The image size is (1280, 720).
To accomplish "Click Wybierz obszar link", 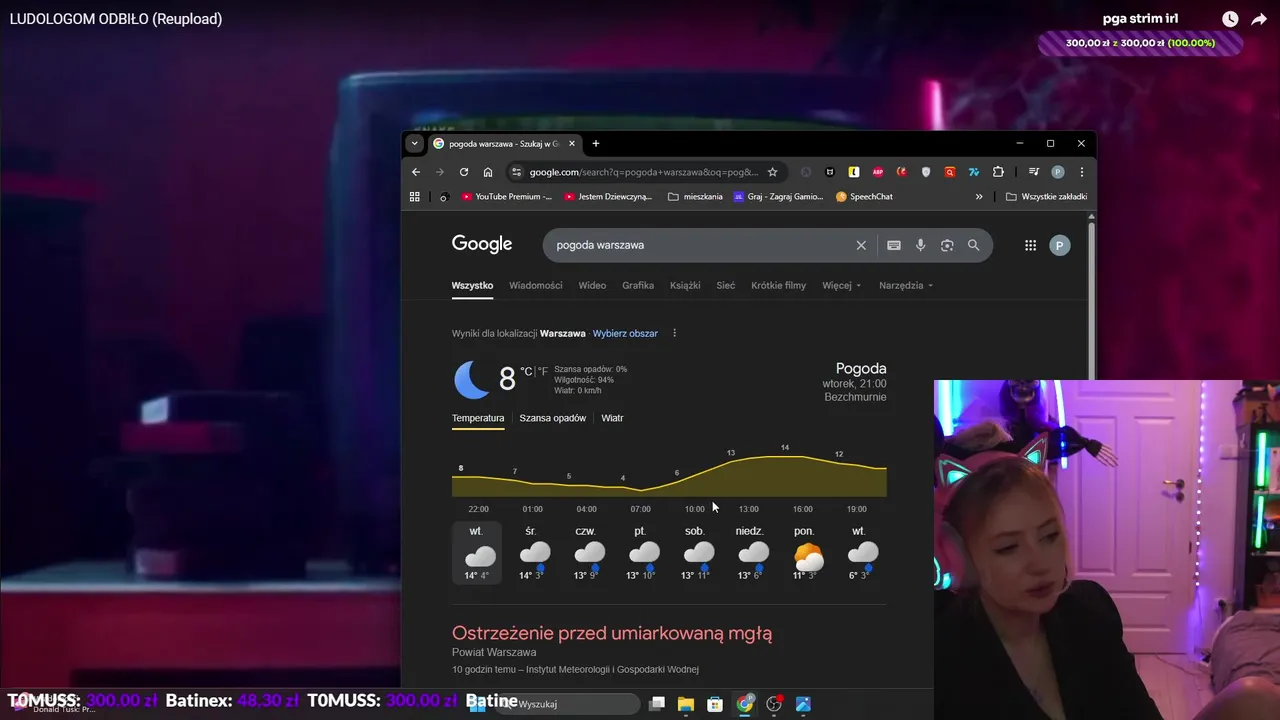I will coord(625,333).
